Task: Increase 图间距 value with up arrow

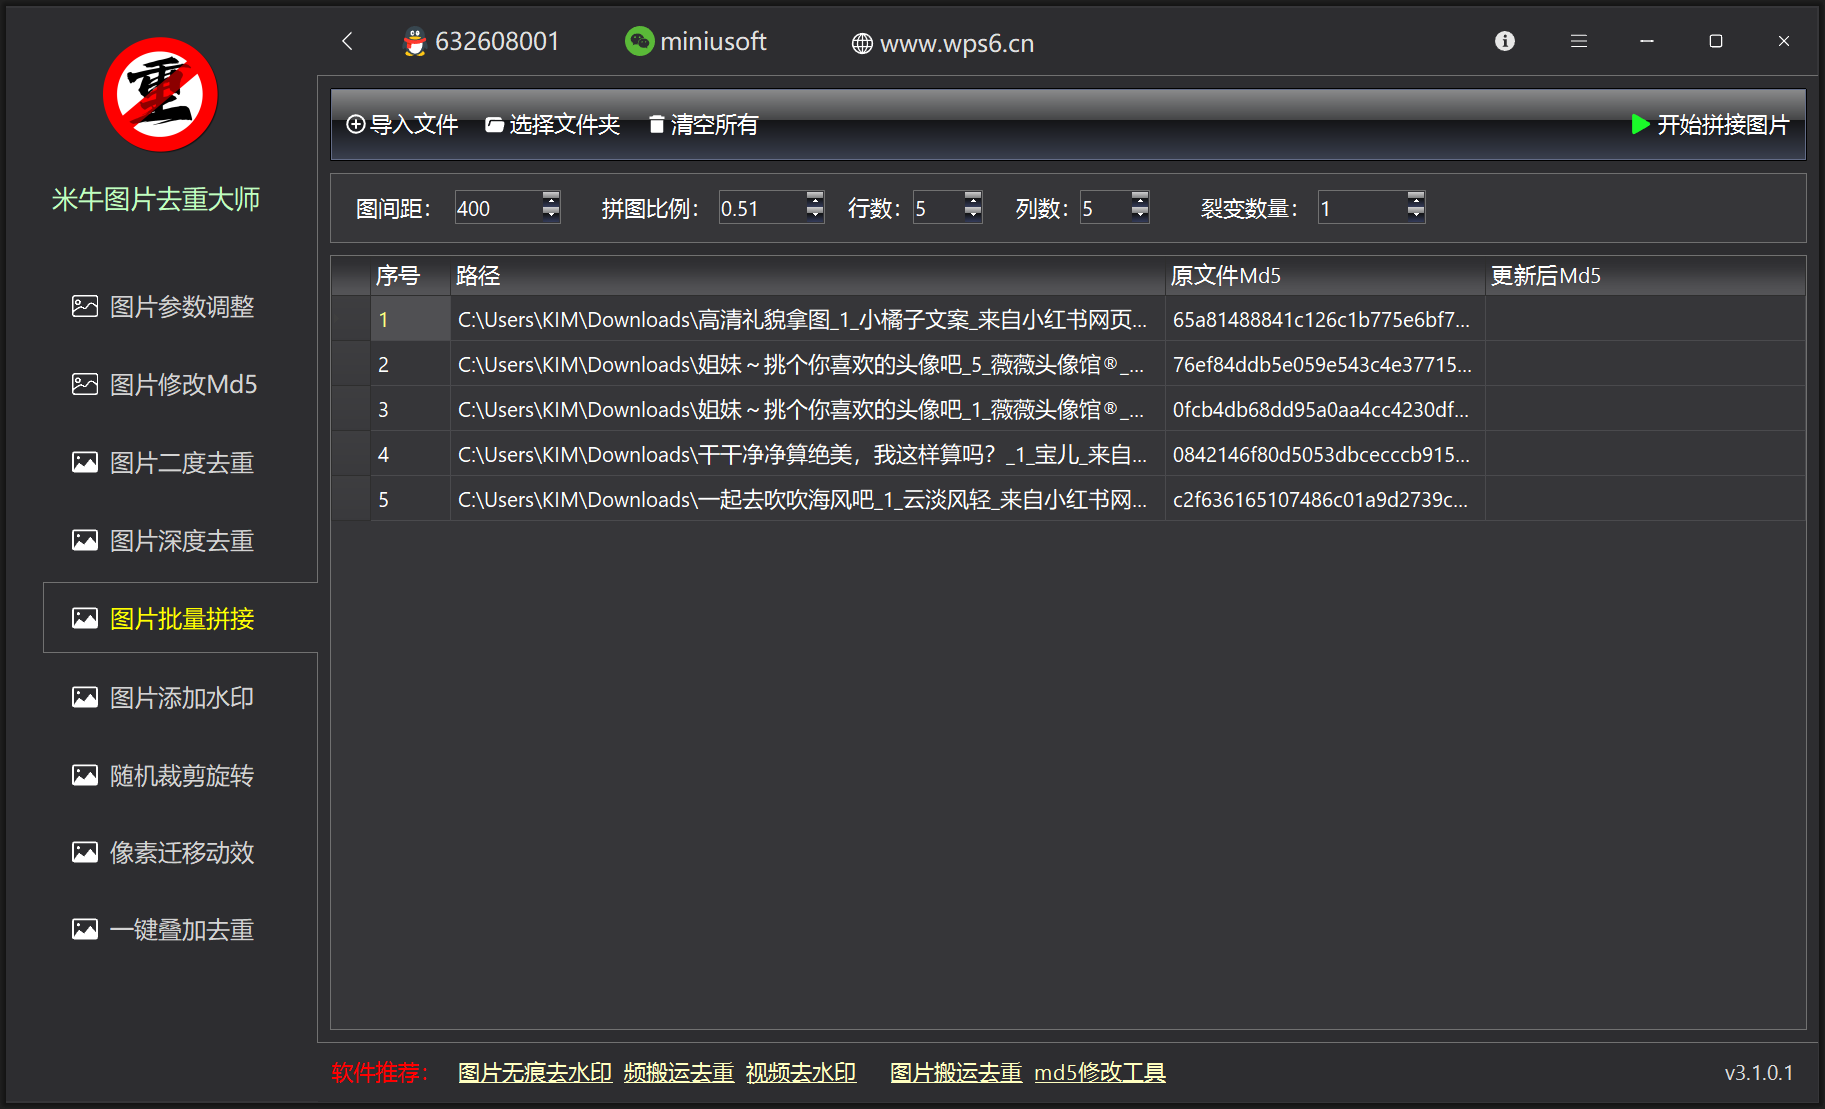Action: point(551,198)
